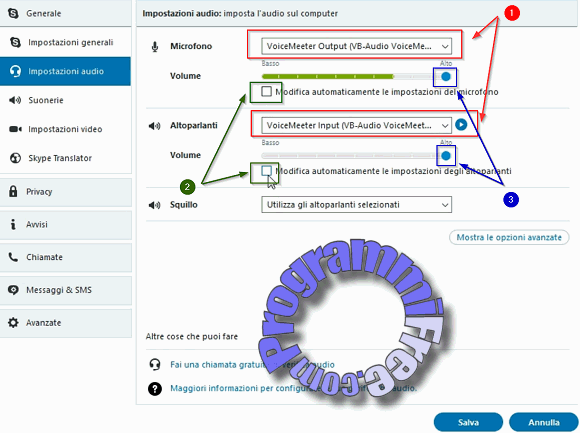
Task: Open the Privacy section
Action: pyautogui.click(x=65, y=192)
